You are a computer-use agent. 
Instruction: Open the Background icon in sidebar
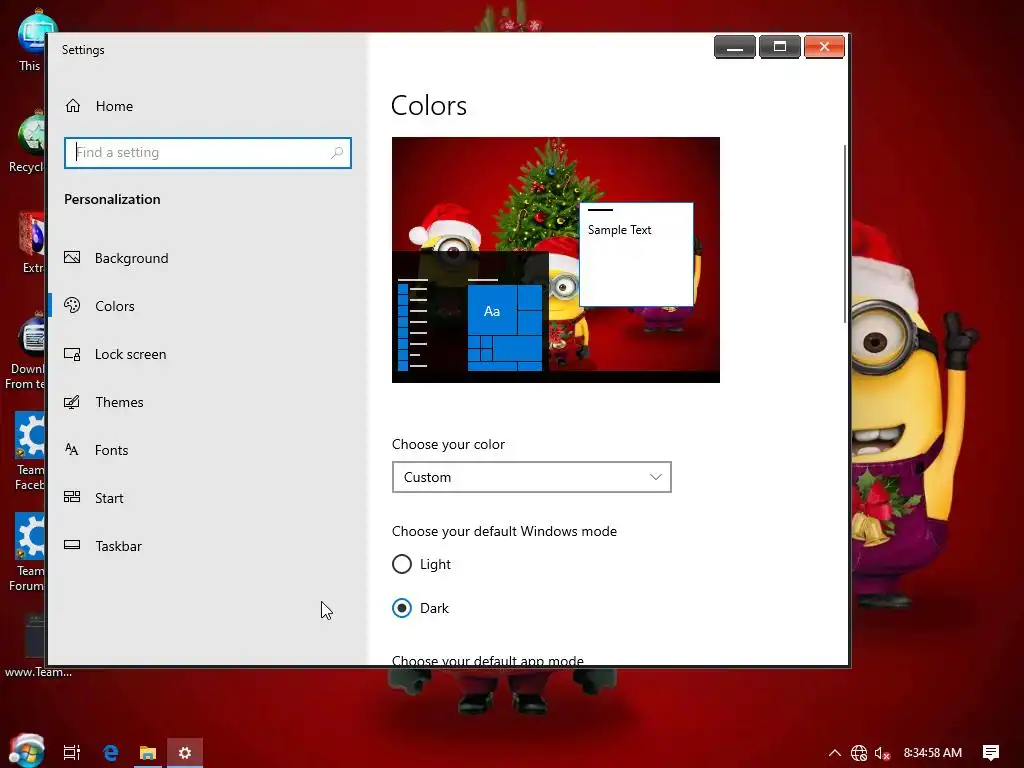click(72, 257)
